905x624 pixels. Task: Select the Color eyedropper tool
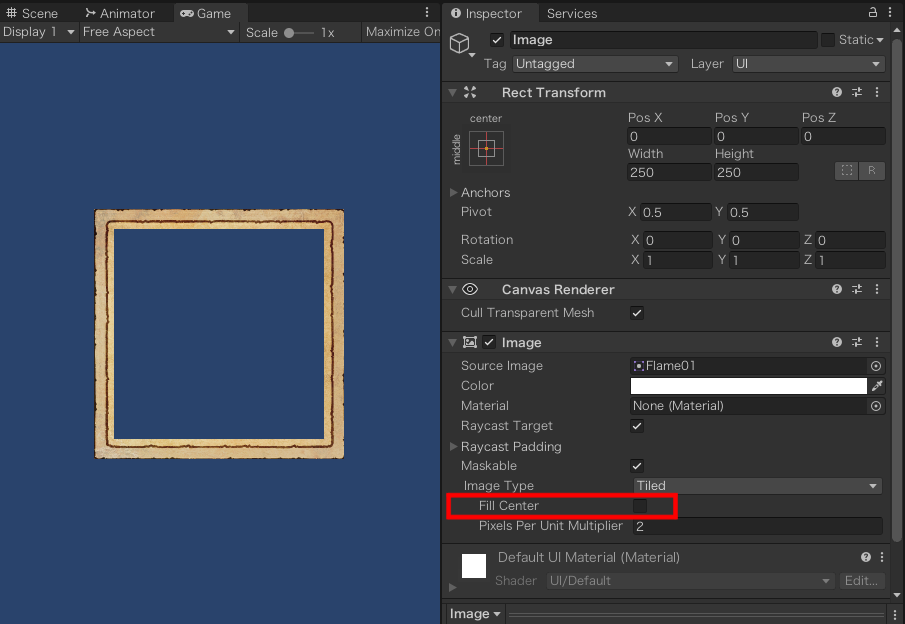(875, 385)
